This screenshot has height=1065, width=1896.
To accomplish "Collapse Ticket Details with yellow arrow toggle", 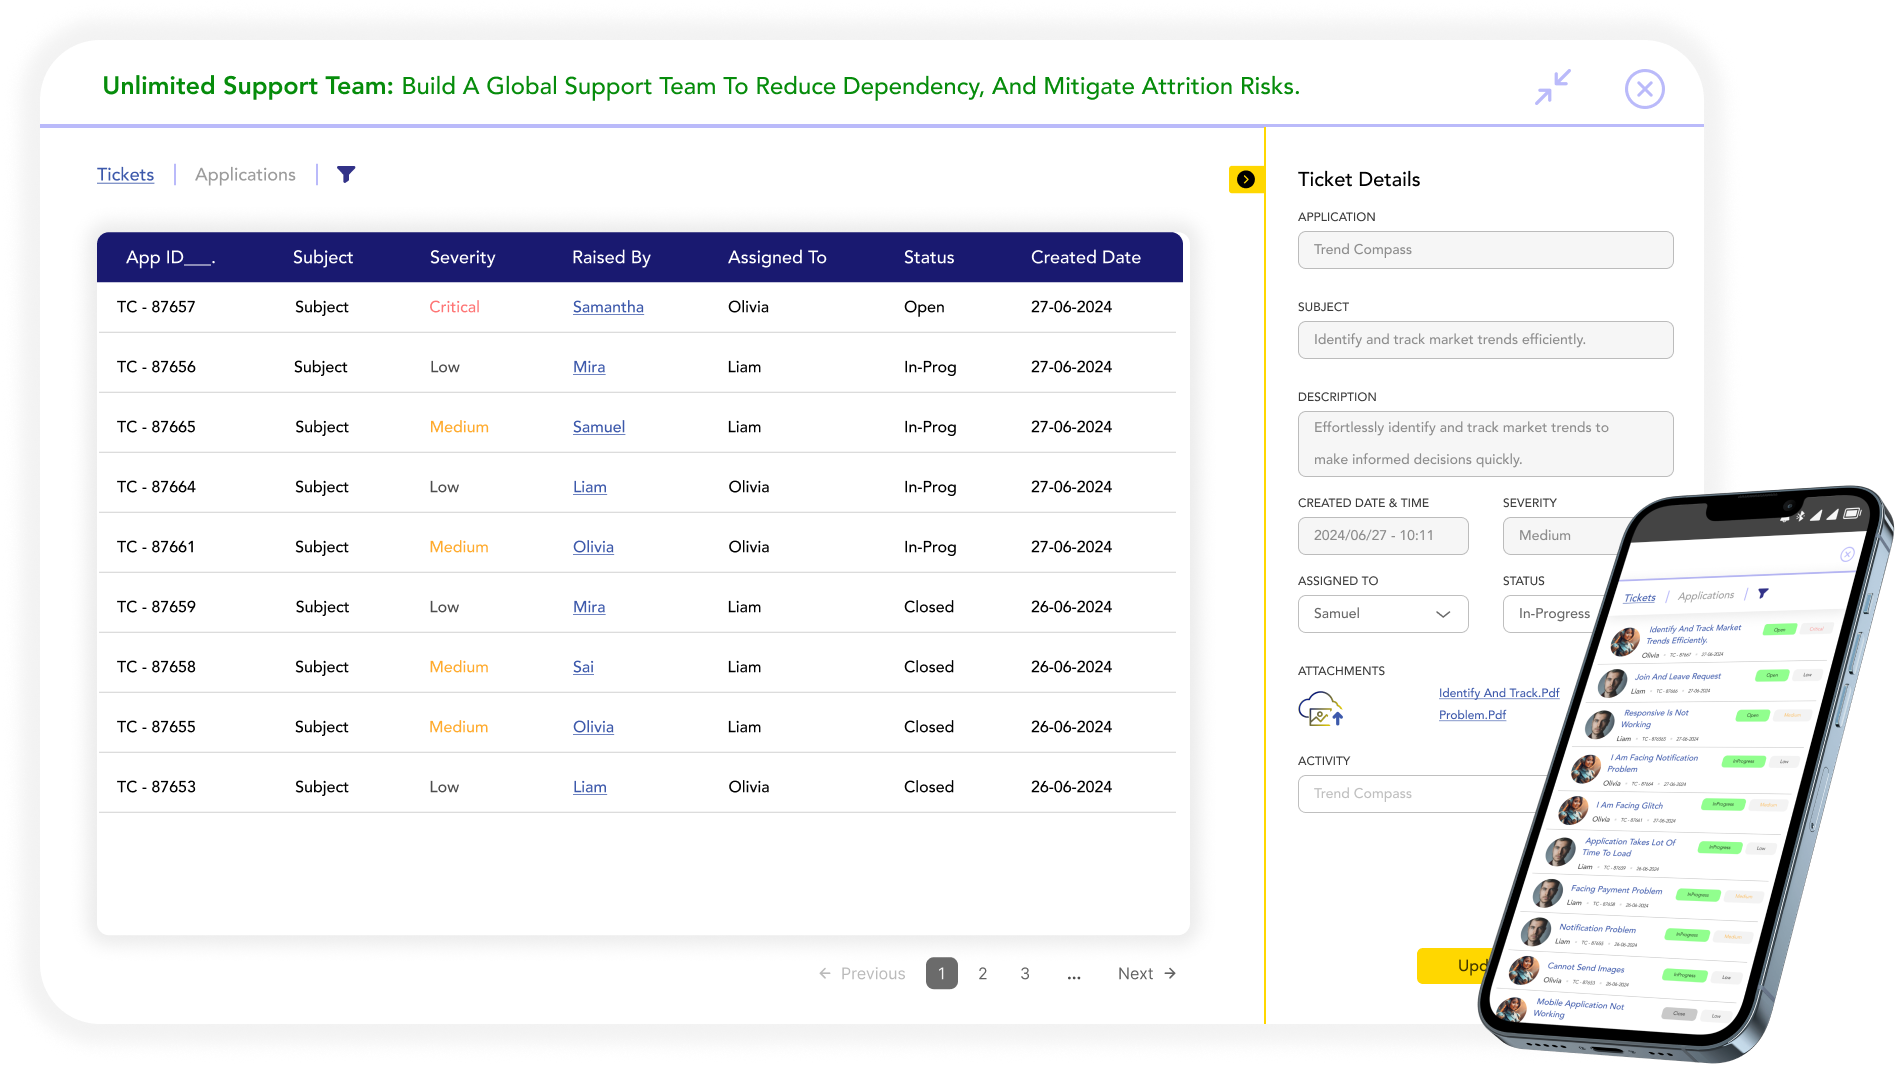I will [1246, 180].
